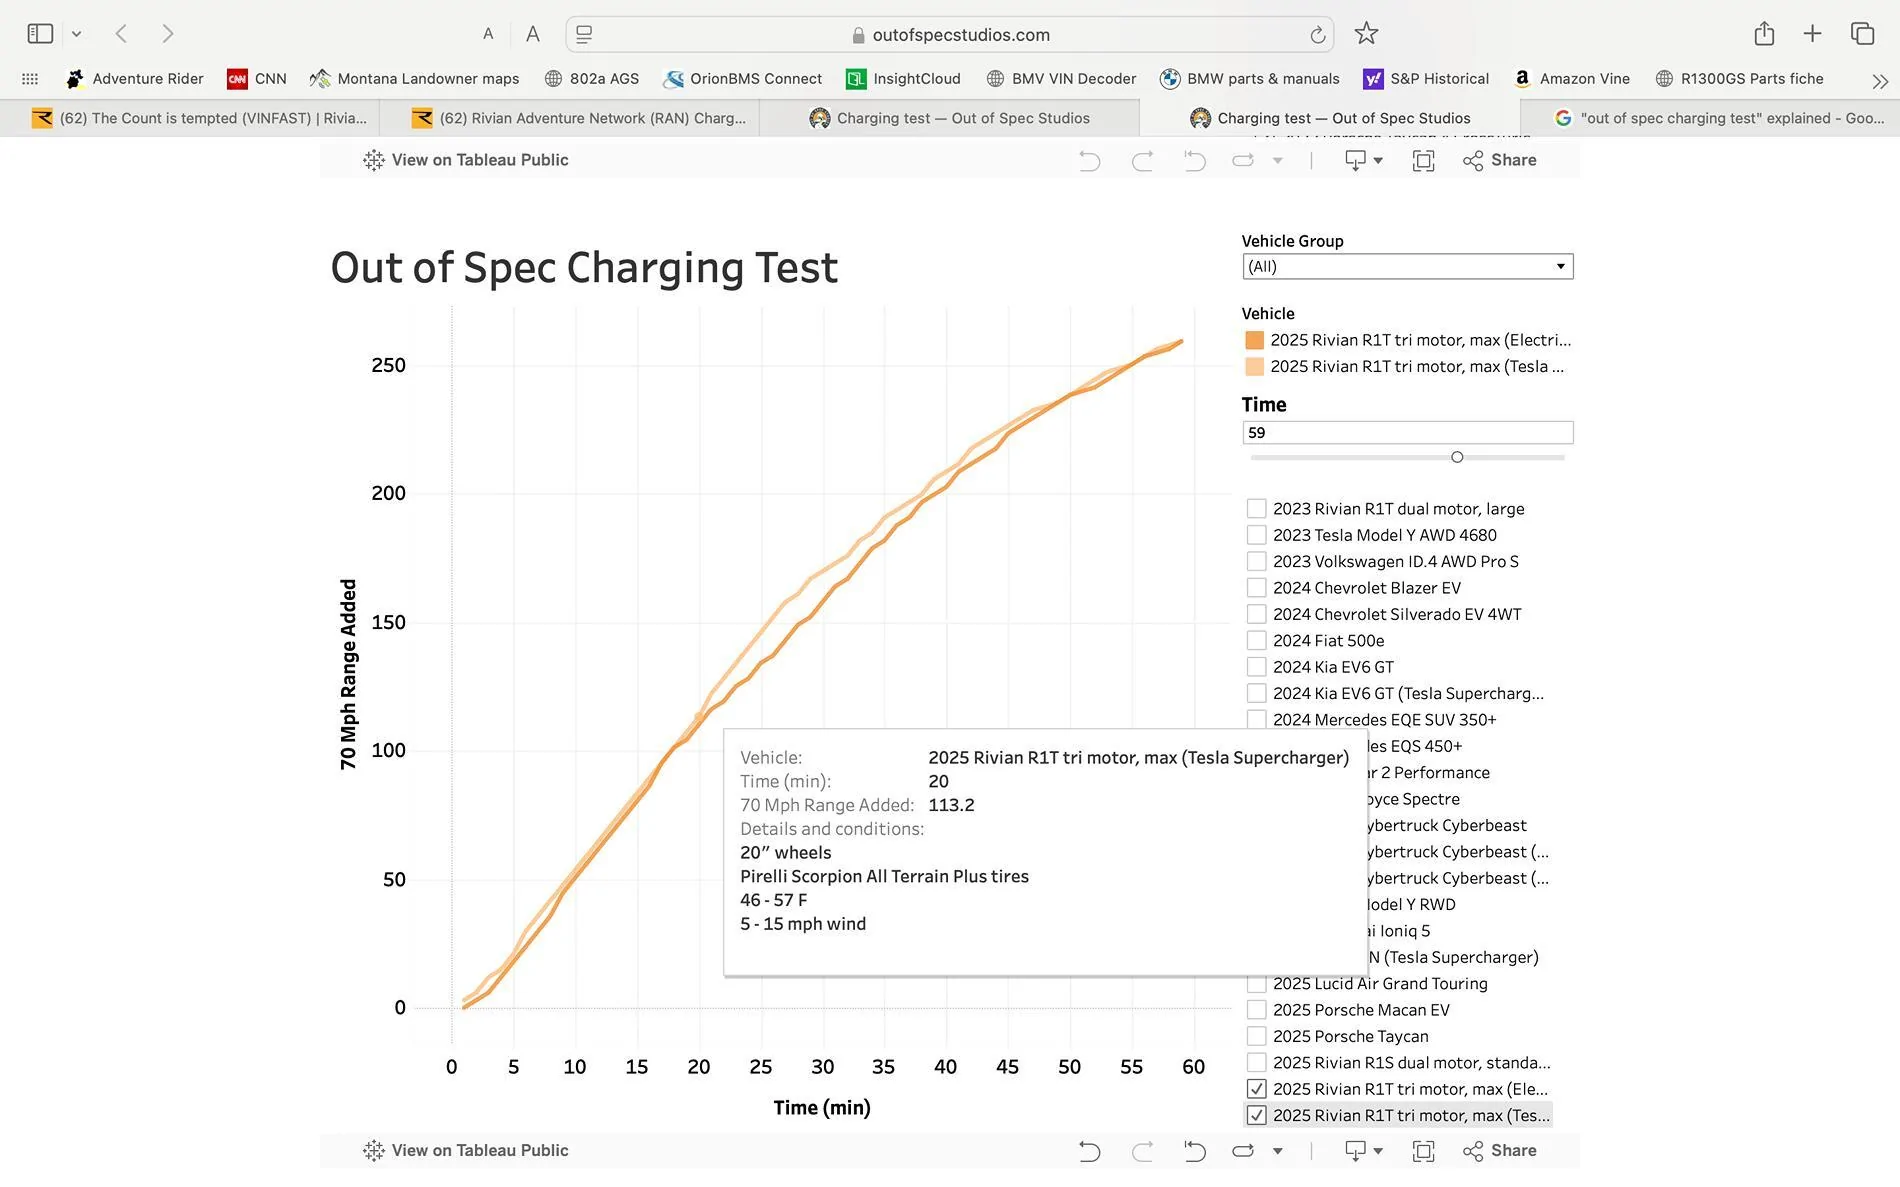Expand the top refresh options arrow
1900x1187 pixels.
(x=1277, y=161)
